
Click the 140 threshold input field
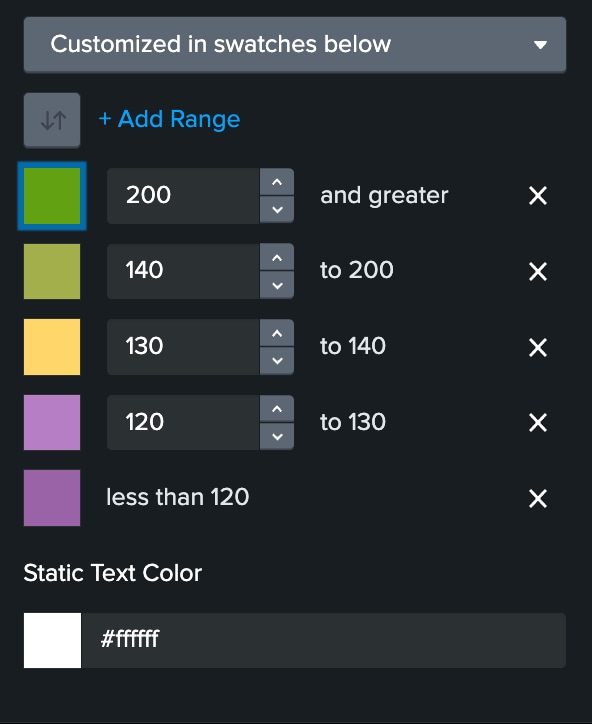(x=183, y=272)
